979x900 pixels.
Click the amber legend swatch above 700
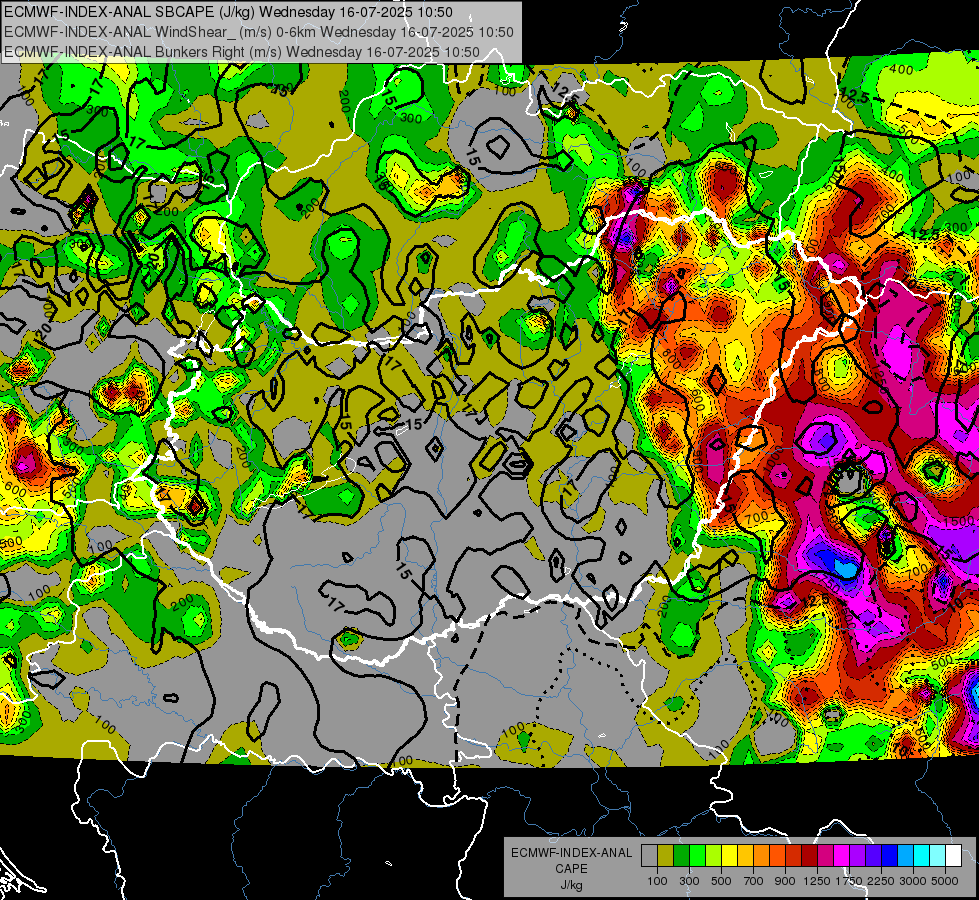(x=745, y=856)
